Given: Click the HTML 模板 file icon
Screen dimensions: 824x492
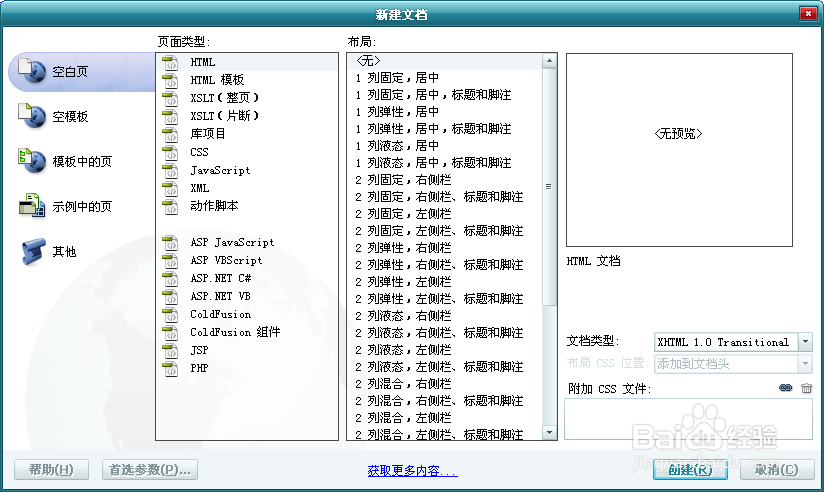Looking at the screenshot, I should [170, 80].
